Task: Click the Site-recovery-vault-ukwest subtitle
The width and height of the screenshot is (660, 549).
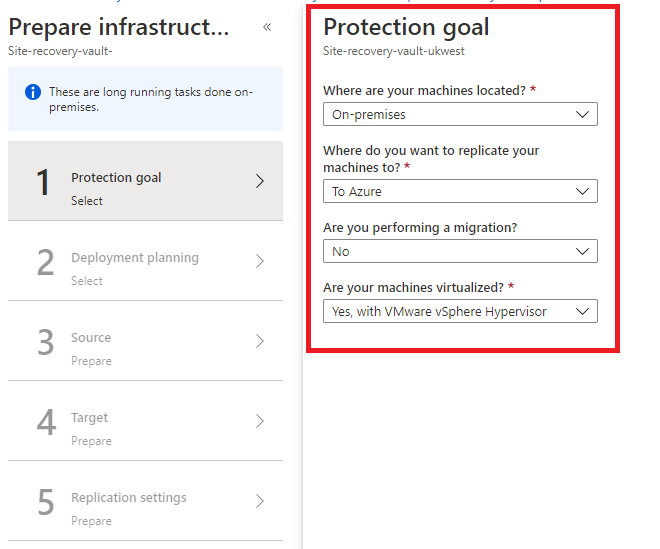Action: [x=394, y=51]
